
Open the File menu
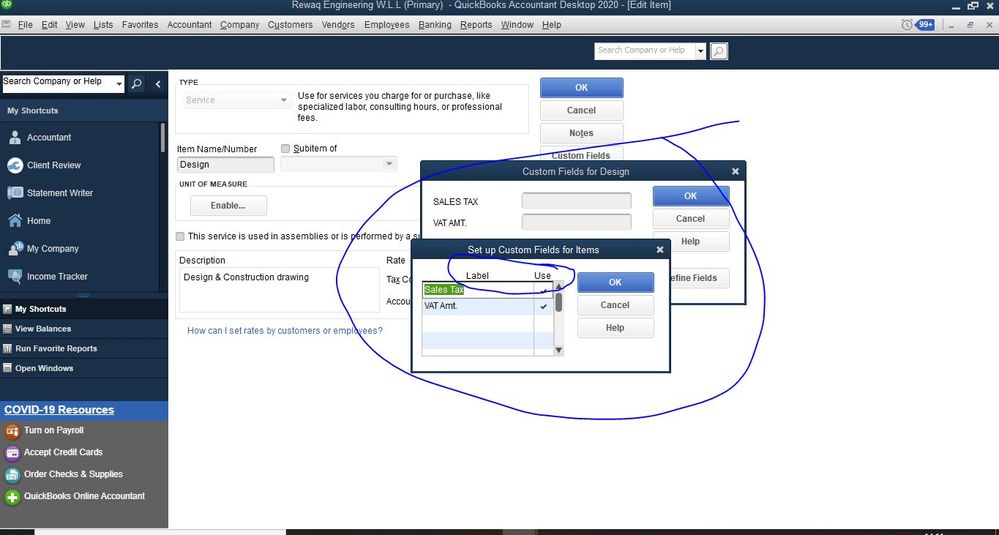tap(25, 25)
